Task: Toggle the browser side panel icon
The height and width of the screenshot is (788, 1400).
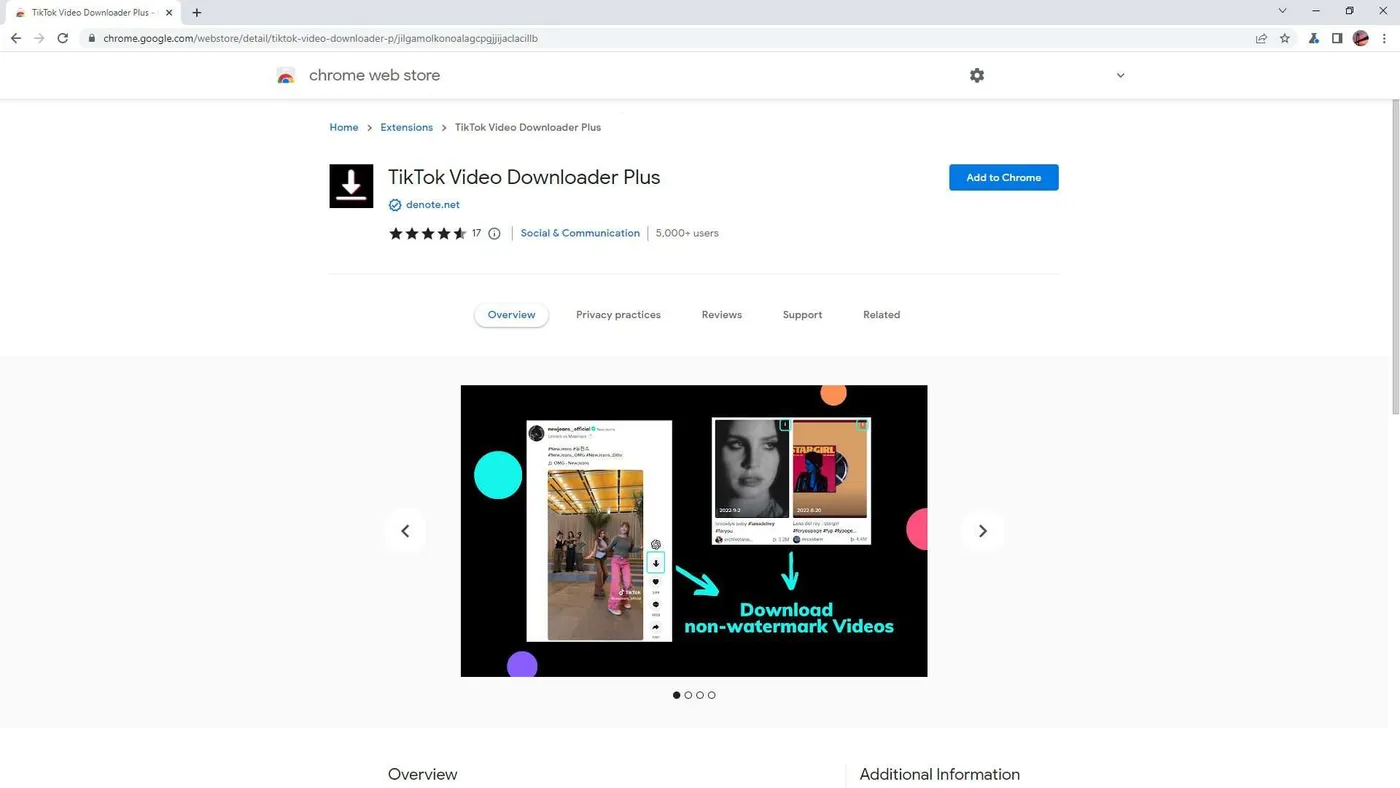Action: (x=1337, y=38)
